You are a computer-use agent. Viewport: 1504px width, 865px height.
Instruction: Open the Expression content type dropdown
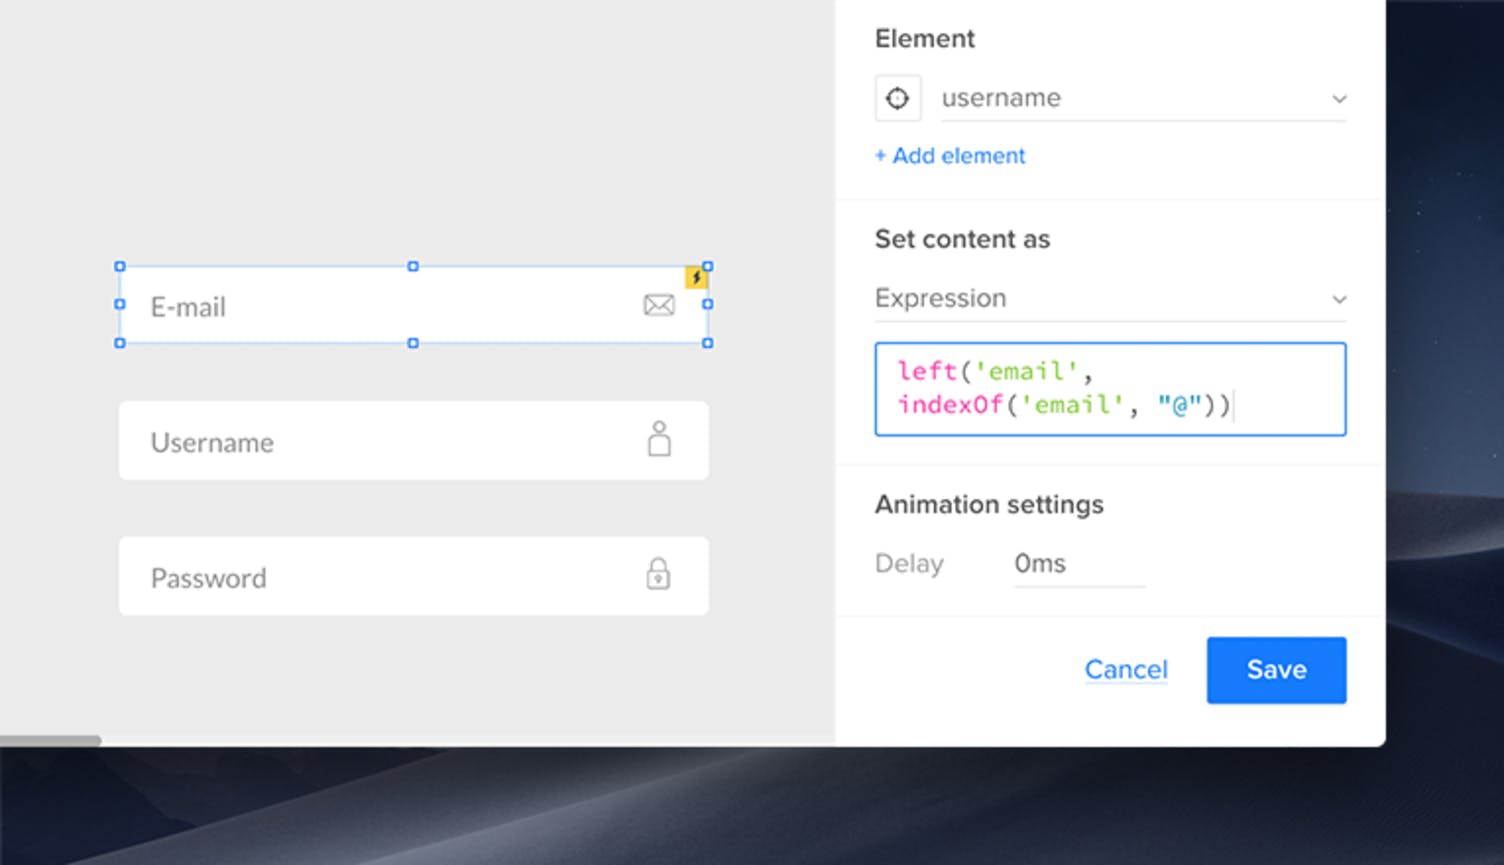click(x=1110, y=298)
